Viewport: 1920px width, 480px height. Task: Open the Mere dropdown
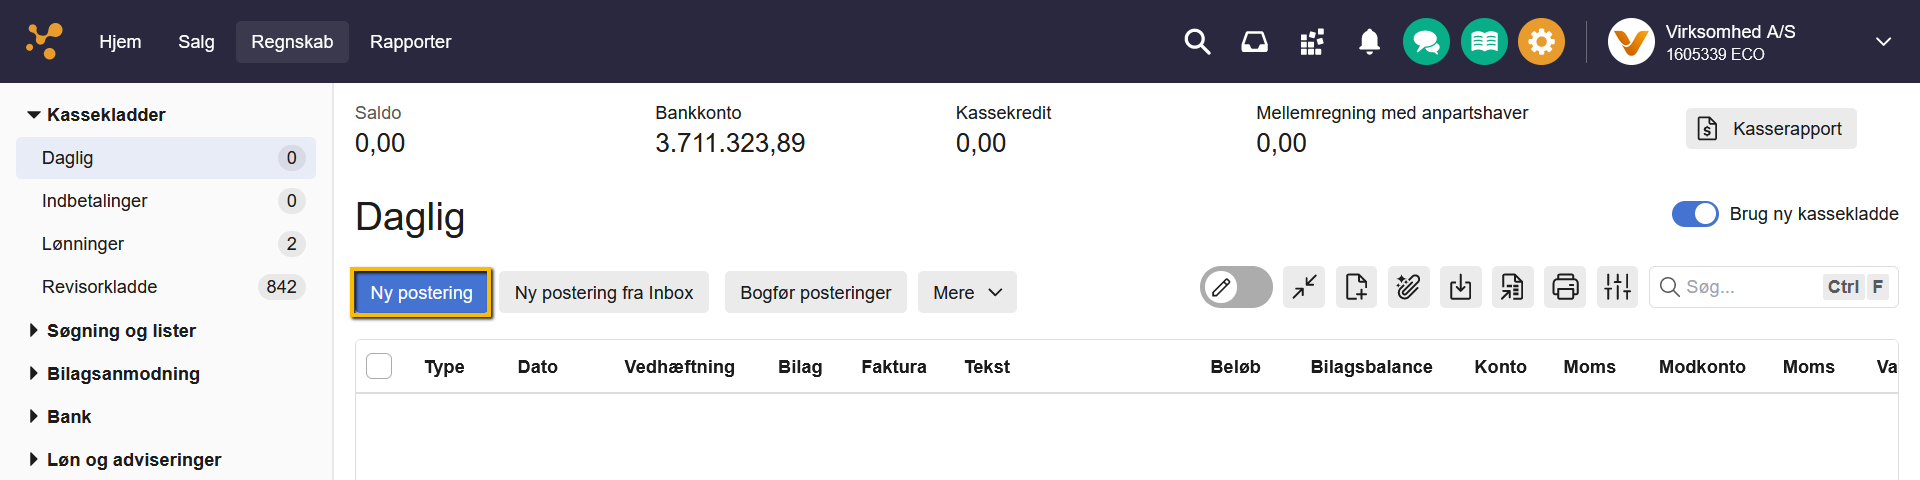coord(967,293)
